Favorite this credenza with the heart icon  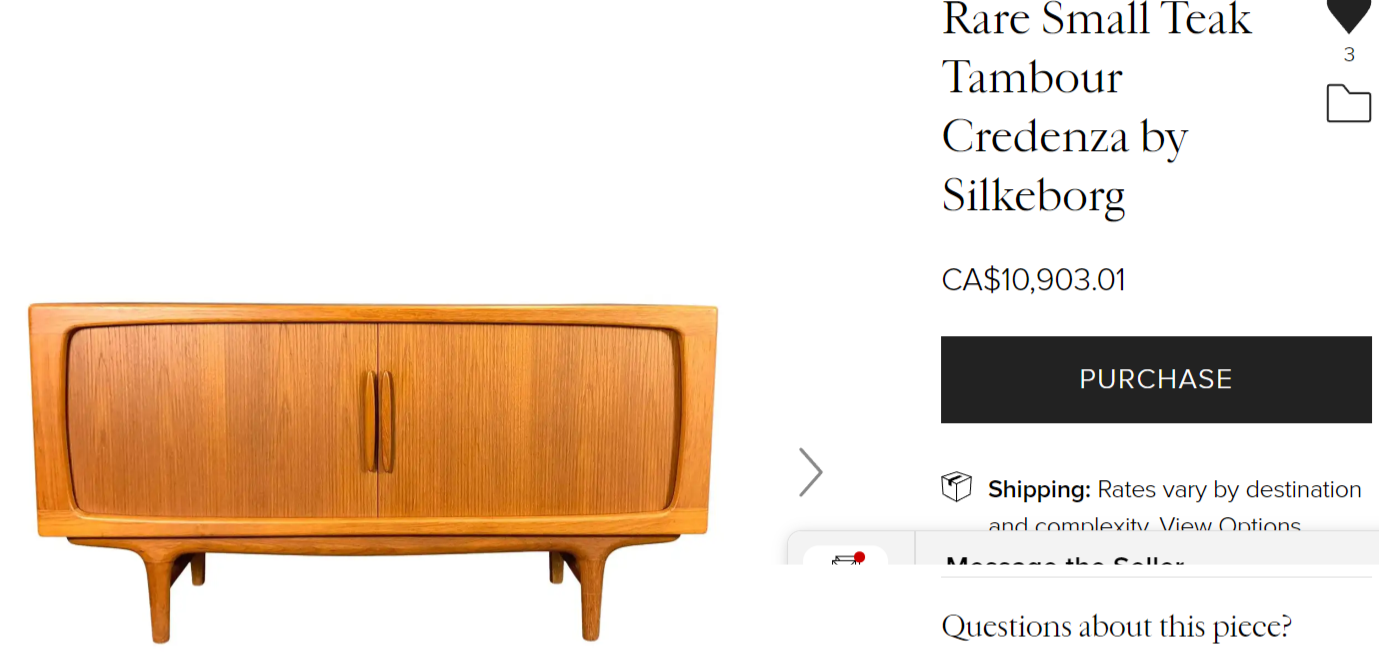coord(1349,15)
